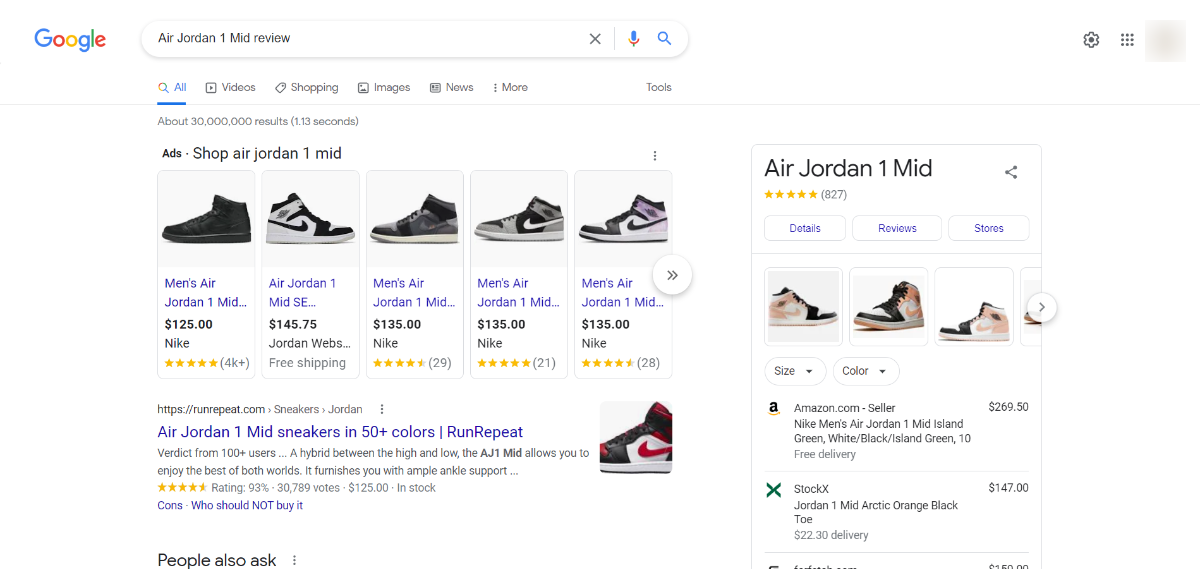Screen dimensions: 1200x569
Task: Click the StockX seller logo
Action: 773,489
